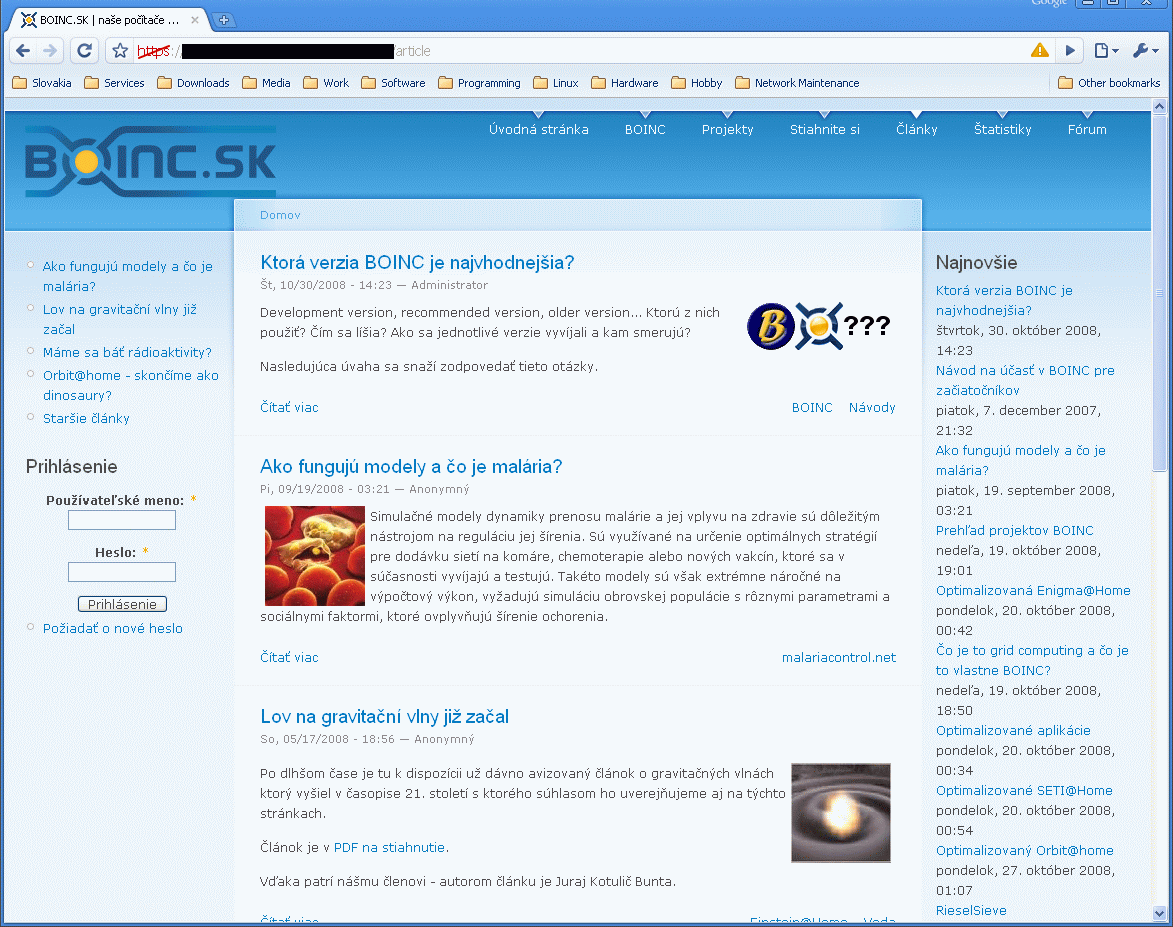Open the PDF na stiahnutie link

pos(389,848)
